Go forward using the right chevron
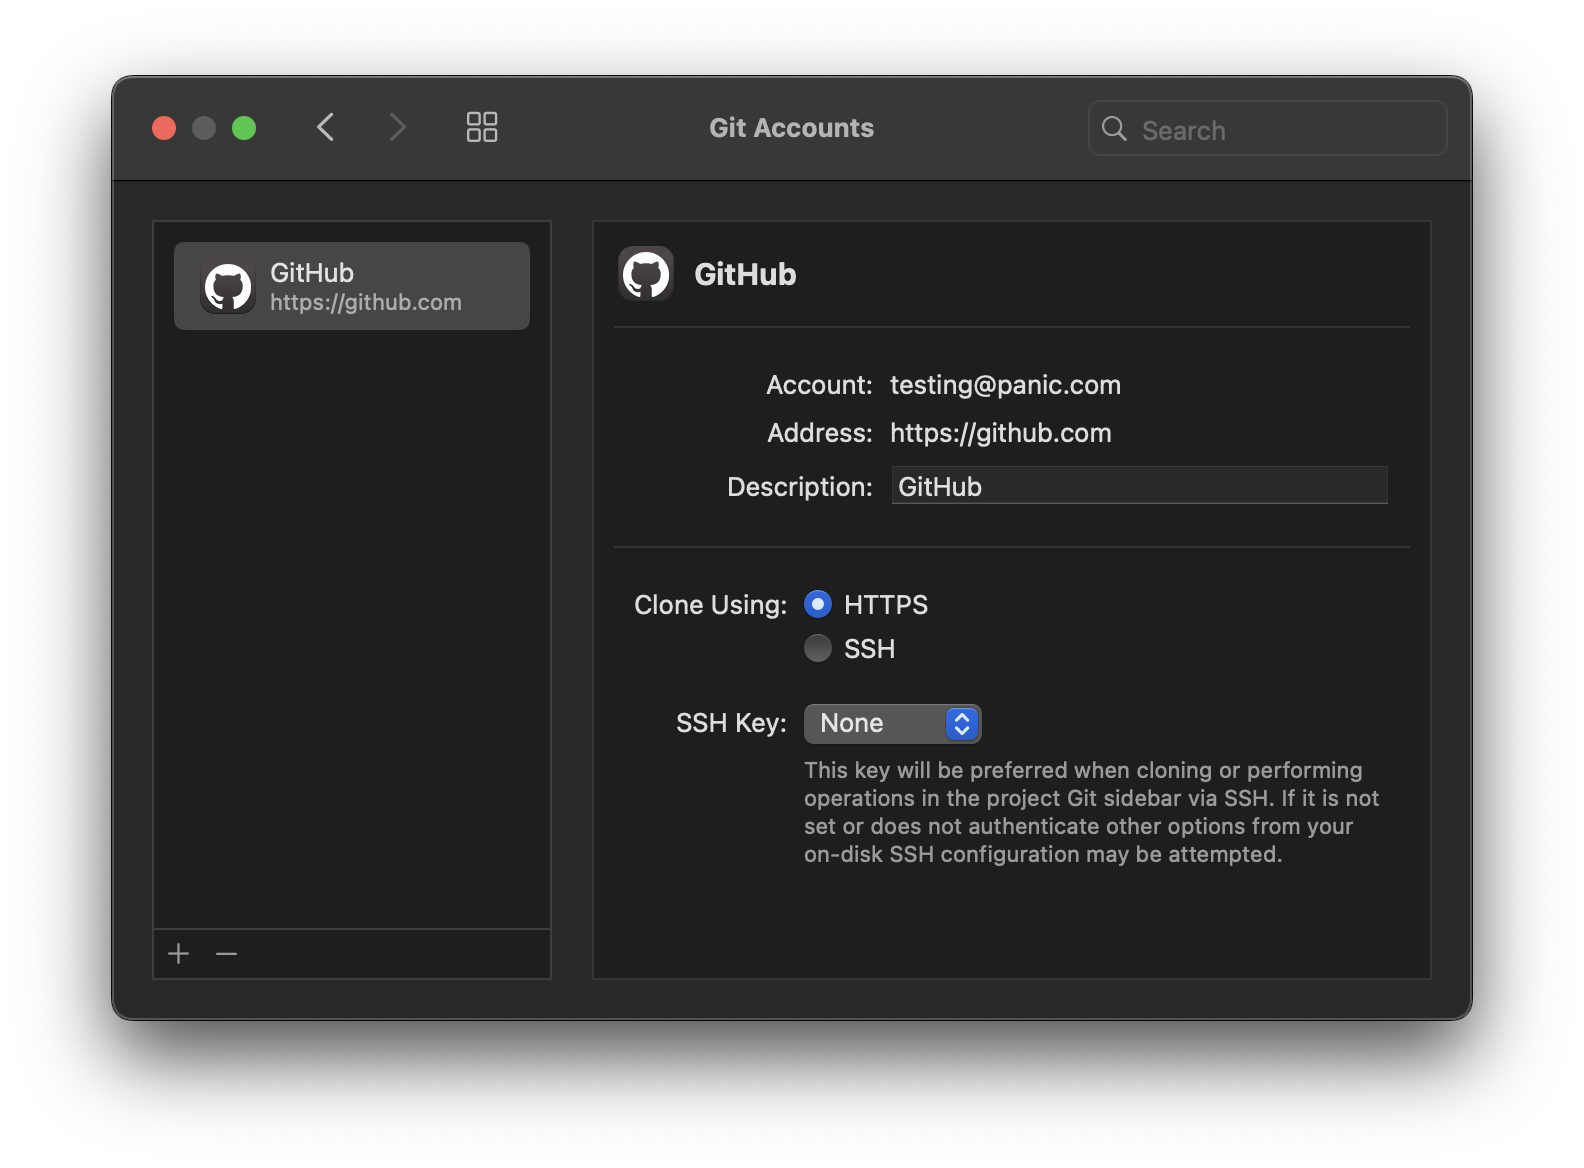Screen dimensions: 1584x1168 tap(397, 127)
